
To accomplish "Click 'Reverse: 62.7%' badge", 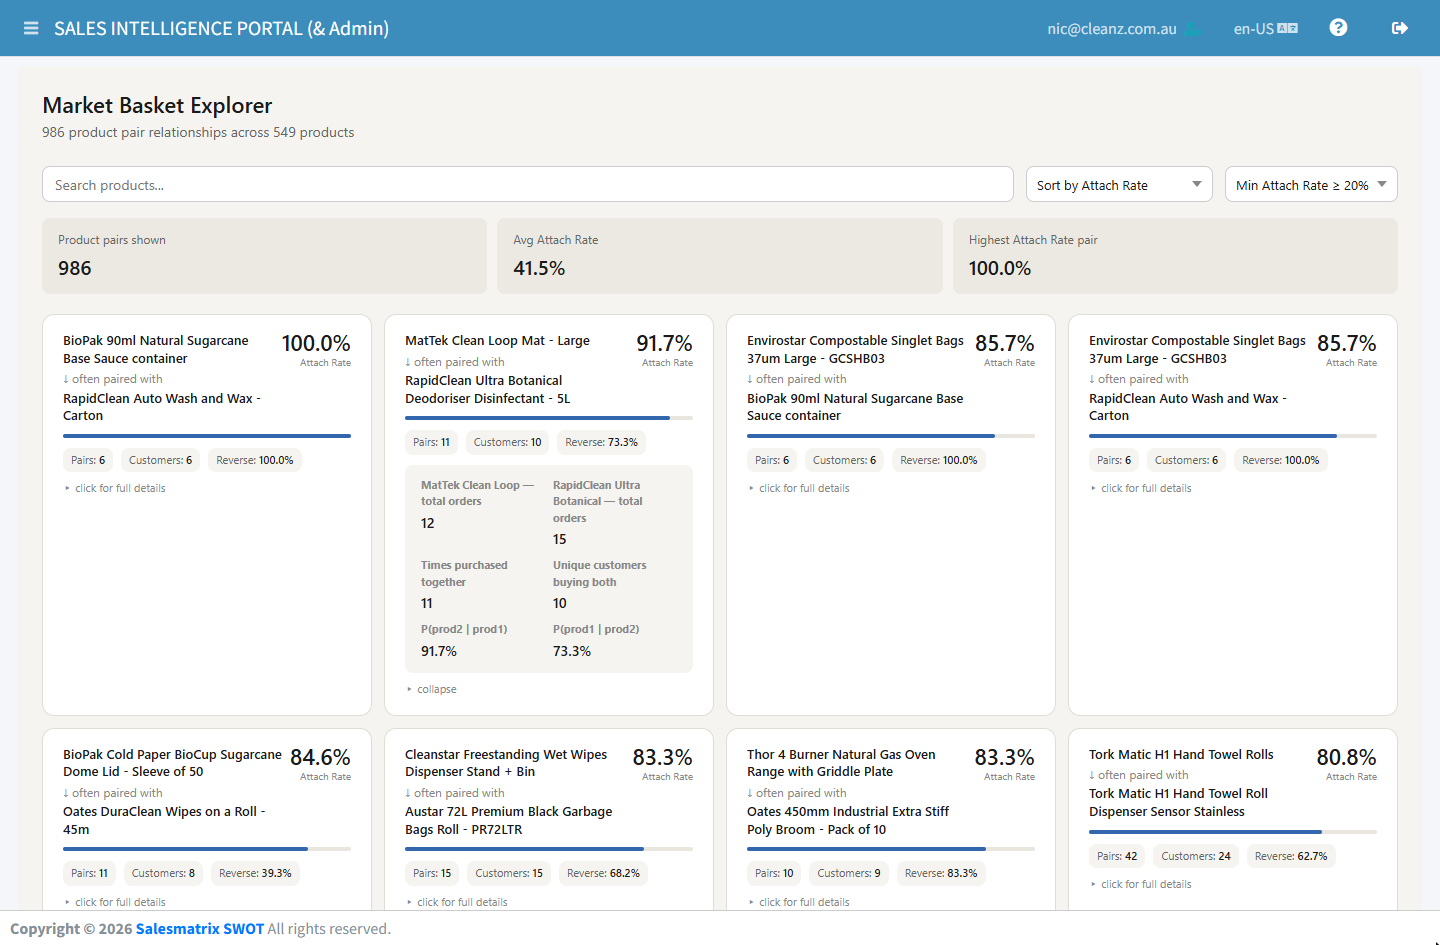I will tap(1291, 856).
